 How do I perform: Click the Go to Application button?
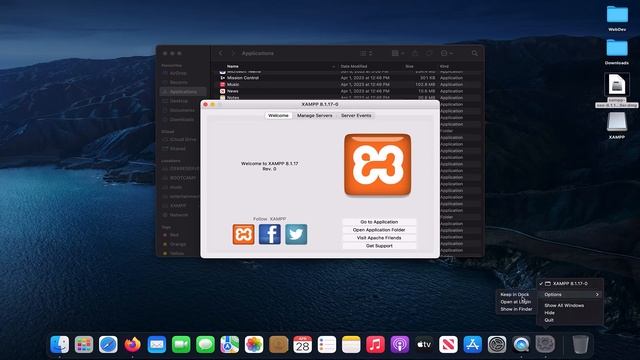tap(379, 222)
